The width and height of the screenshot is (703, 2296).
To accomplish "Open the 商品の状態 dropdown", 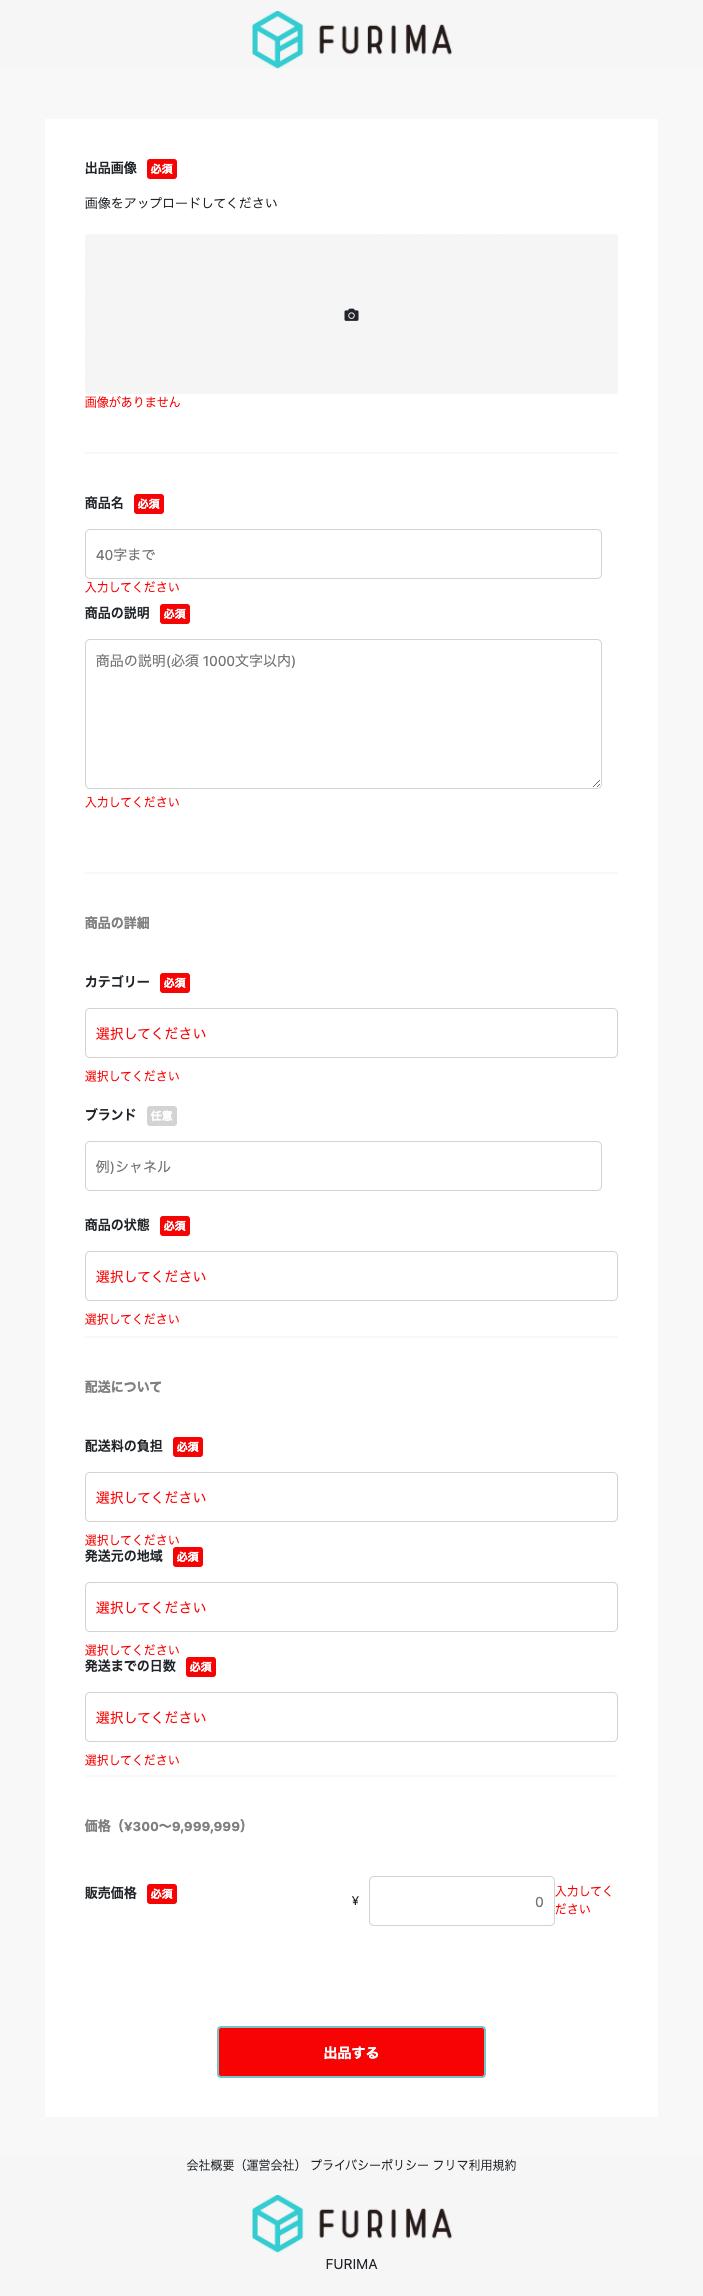I will coord(351,1276).
